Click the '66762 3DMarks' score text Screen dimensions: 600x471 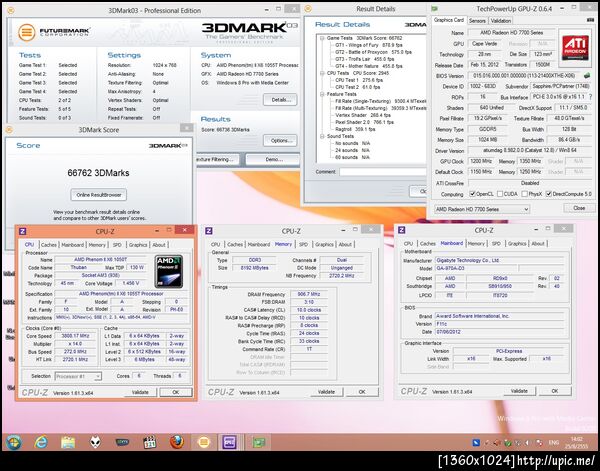click(98, 173)
